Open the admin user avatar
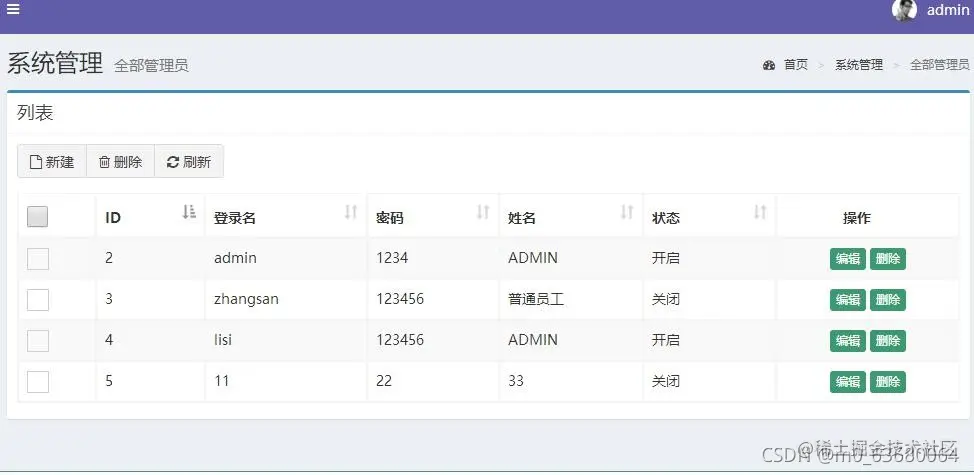974x475 pixels. click(904, 10)
